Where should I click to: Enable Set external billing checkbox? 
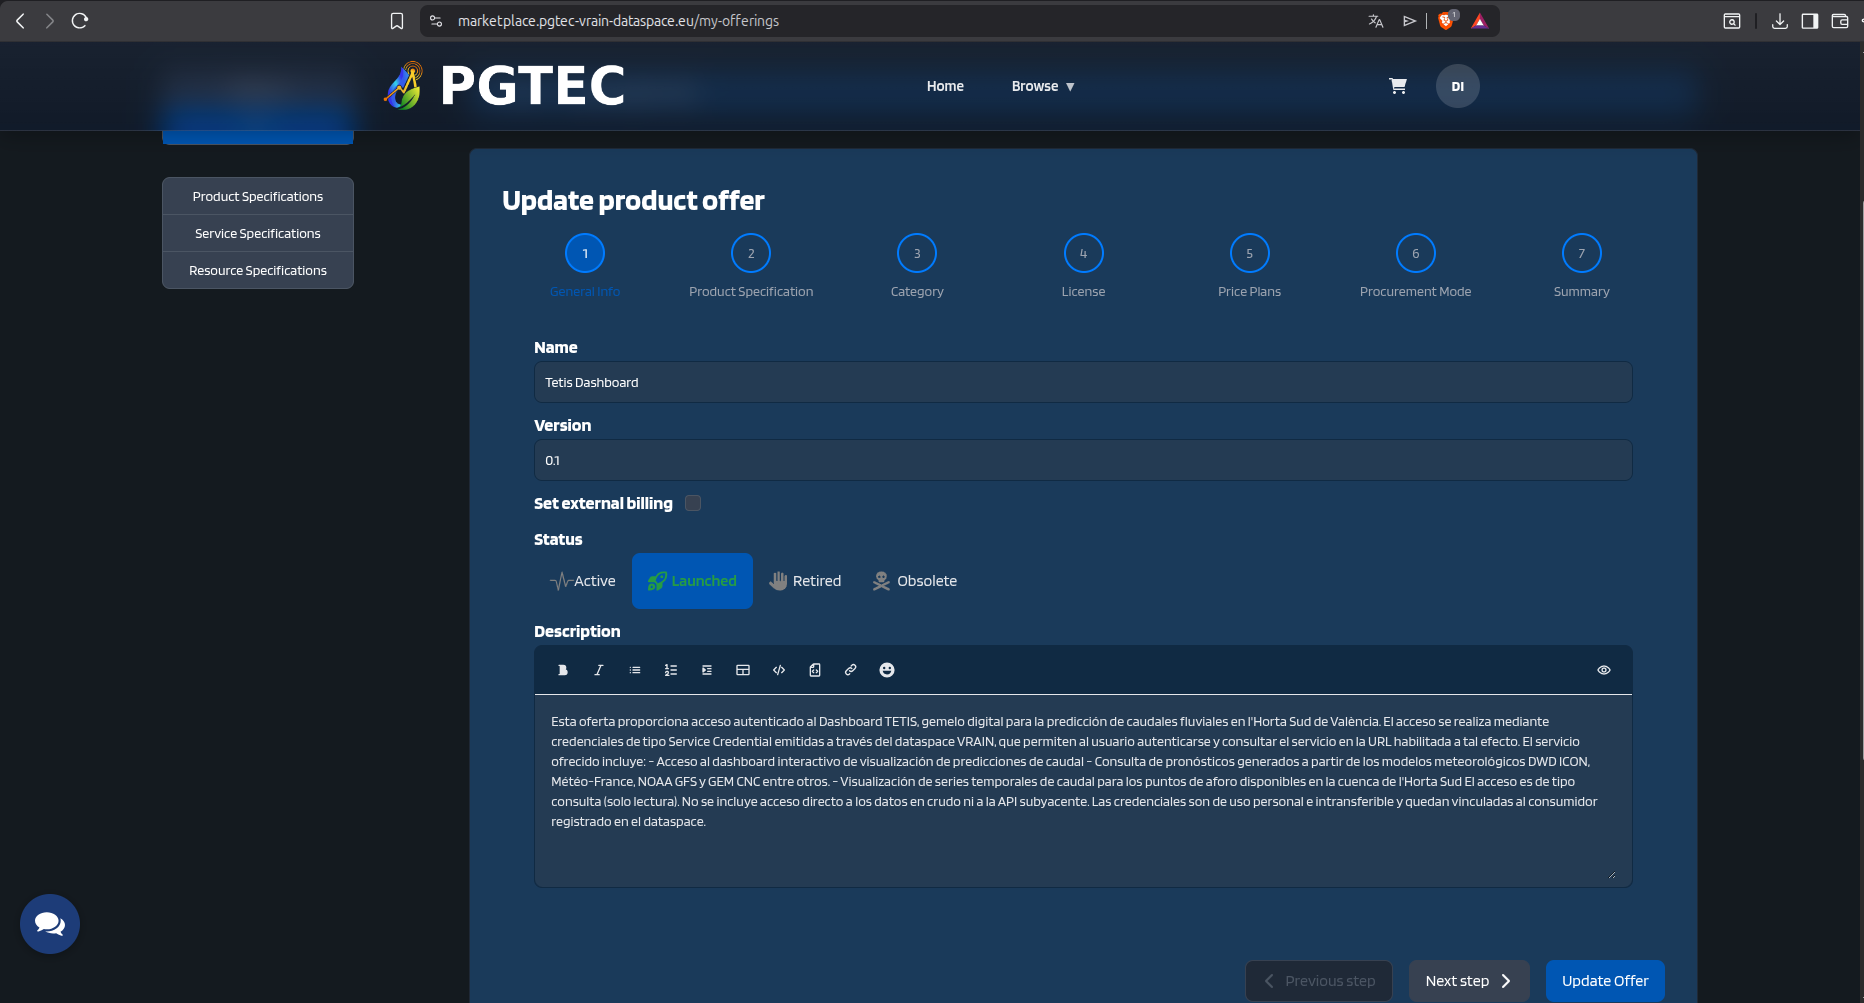pyautogui.click(x=693, y=503)
